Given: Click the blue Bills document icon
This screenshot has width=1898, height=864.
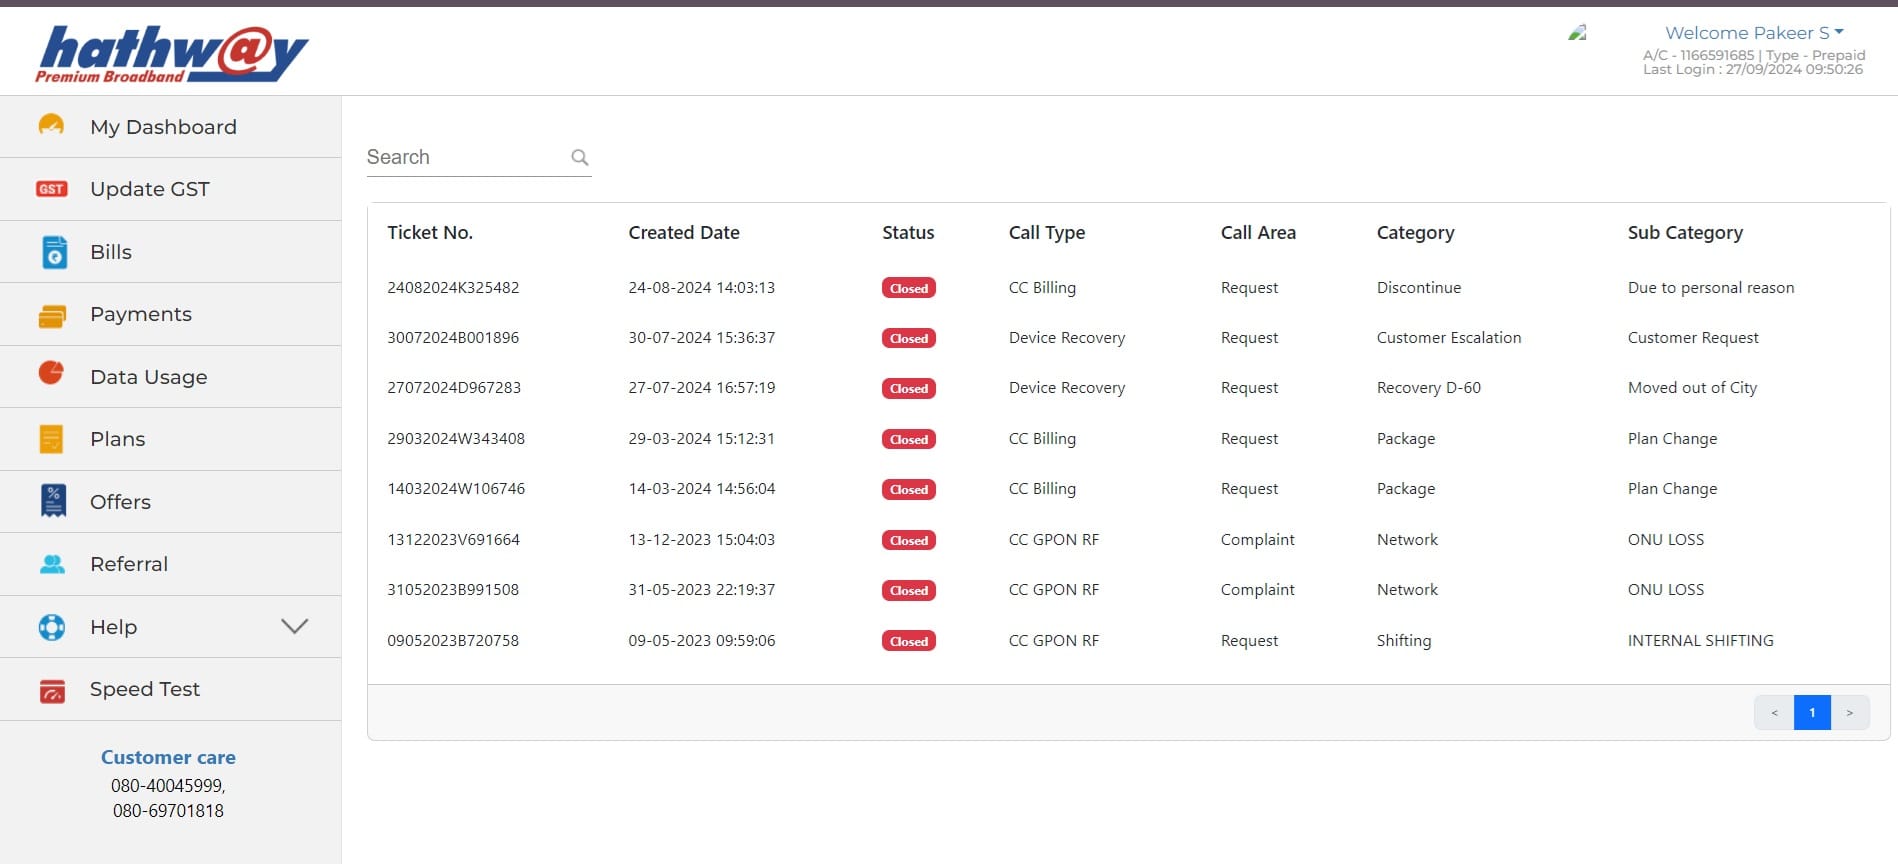Looking at the screenshot, I should tap(54, 252).
